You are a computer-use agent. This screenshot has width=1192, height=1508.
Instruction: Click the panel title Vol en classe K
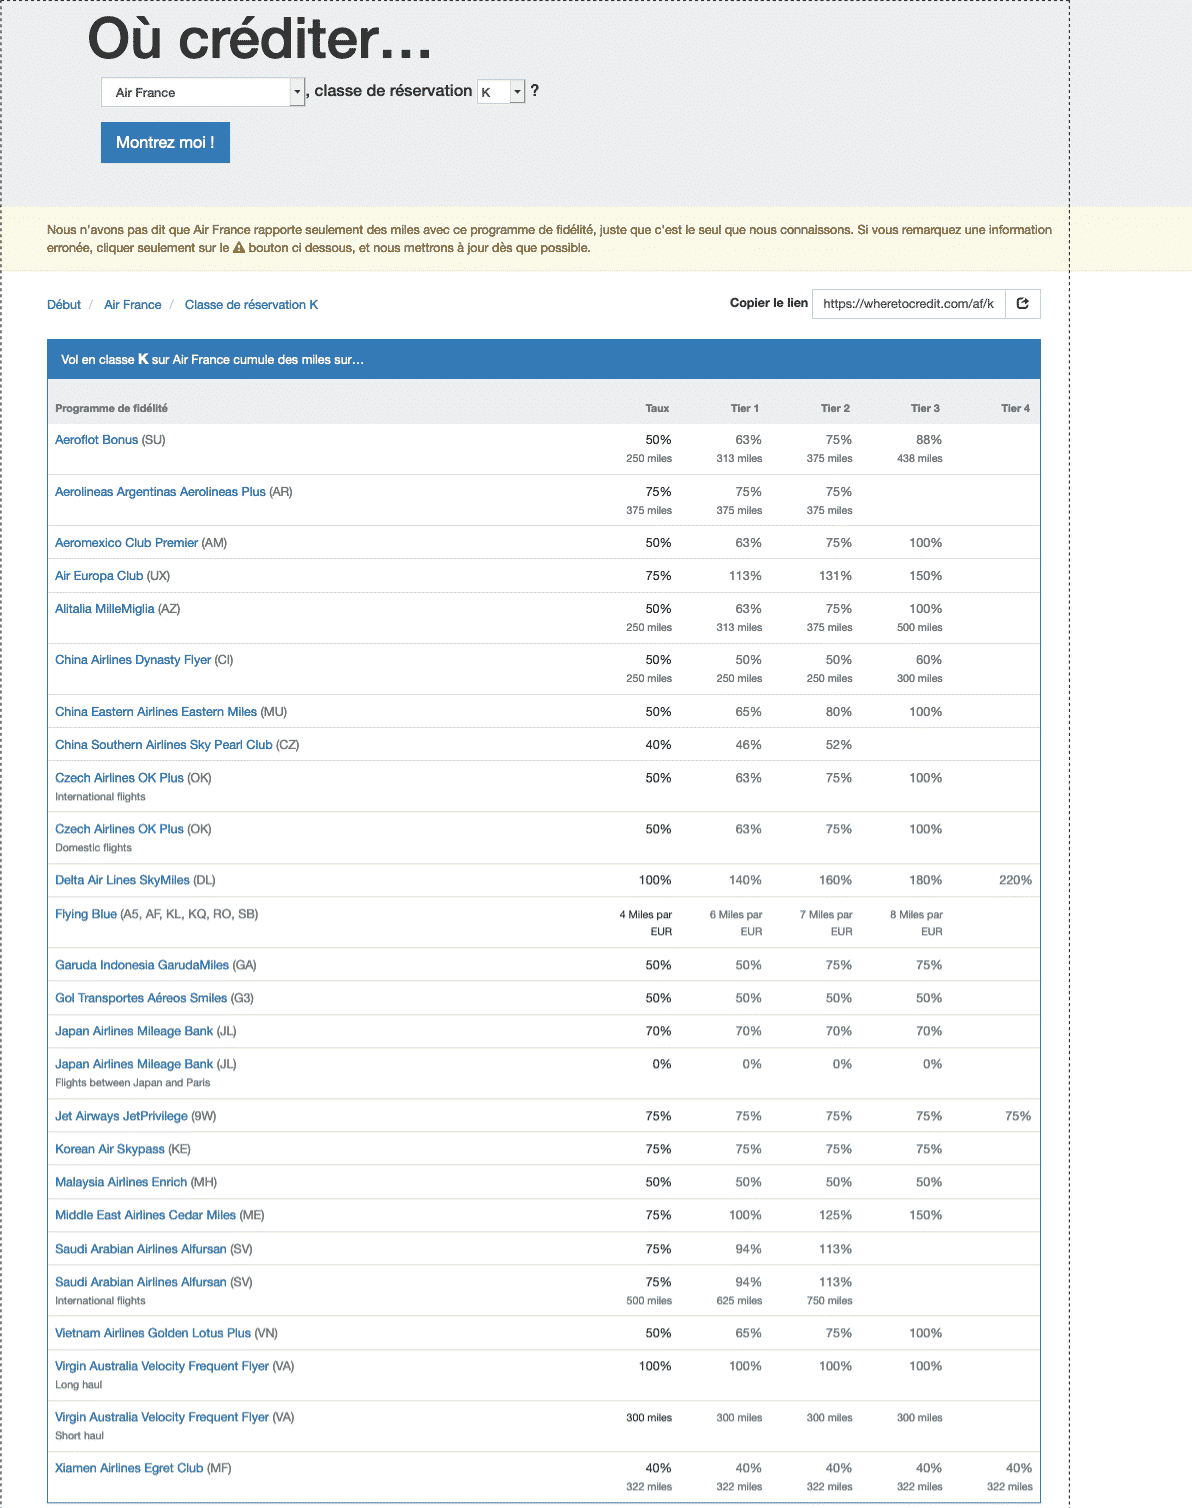(x=212, y=359)
